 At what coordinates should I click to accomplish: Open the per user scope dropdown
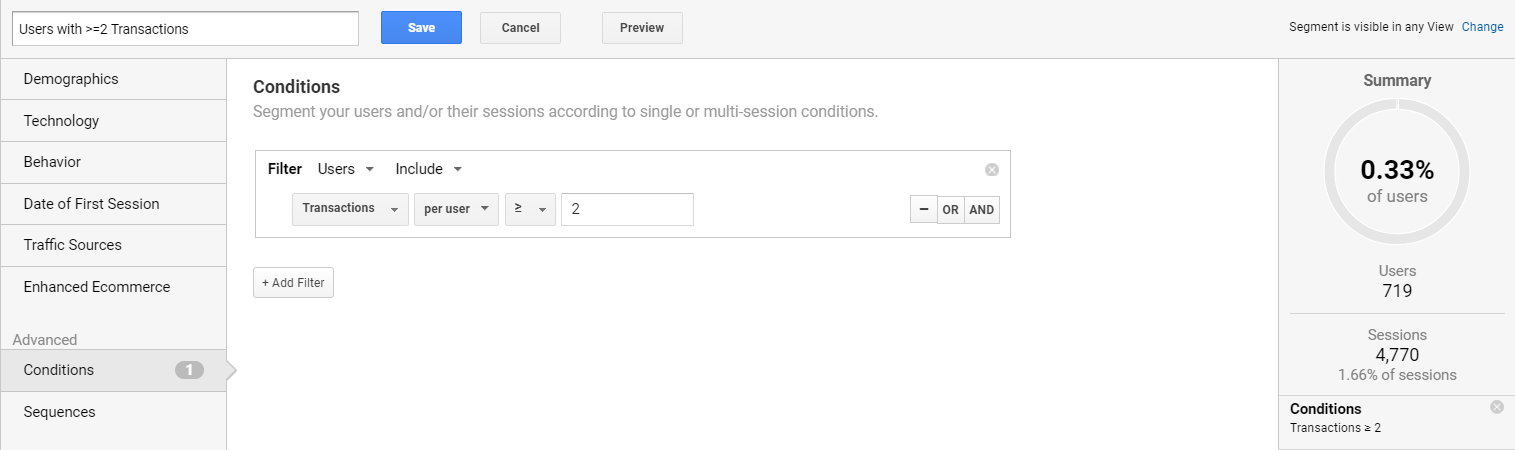pos(456,209)
